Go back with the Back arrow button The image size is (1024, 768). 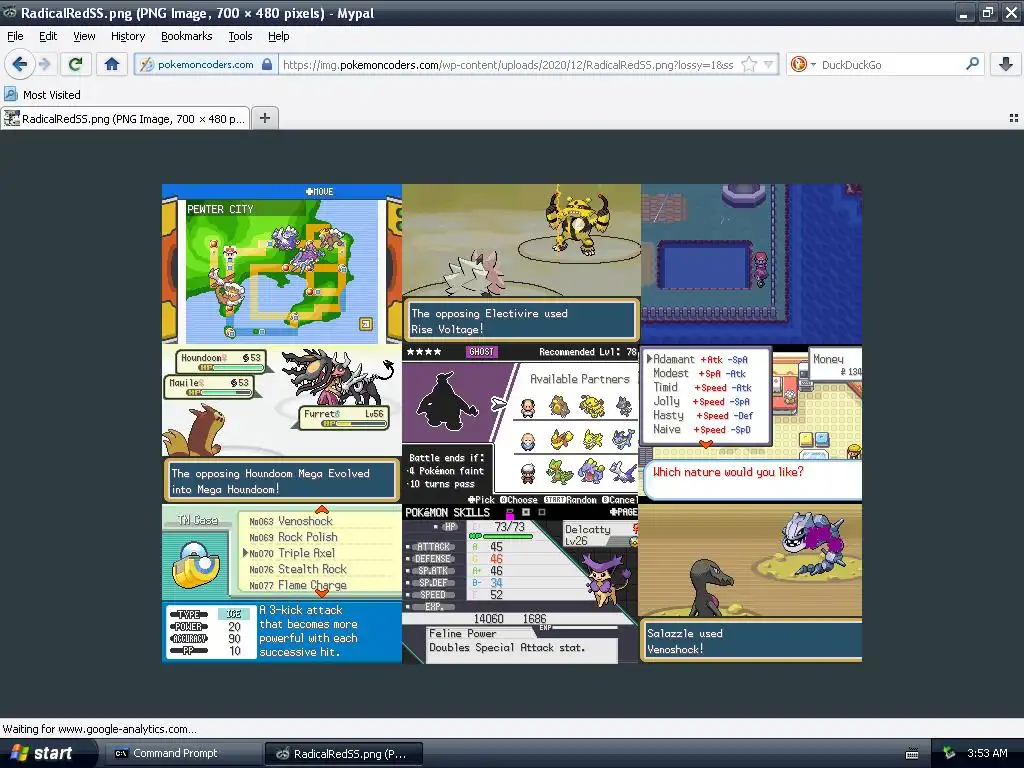coord(19,64)
